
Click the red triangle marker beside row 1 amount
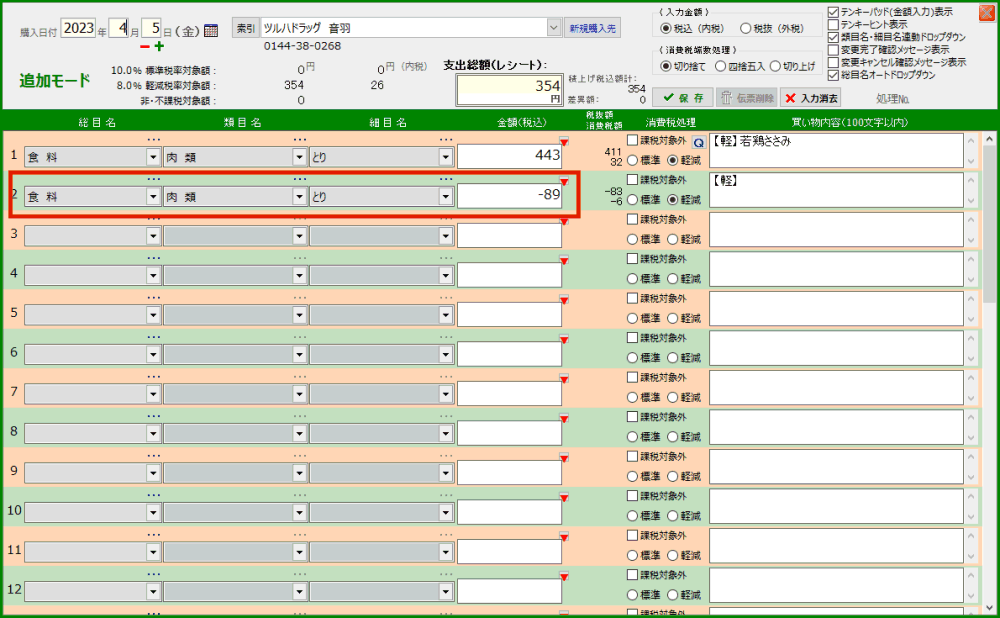(x=564, y=143)
